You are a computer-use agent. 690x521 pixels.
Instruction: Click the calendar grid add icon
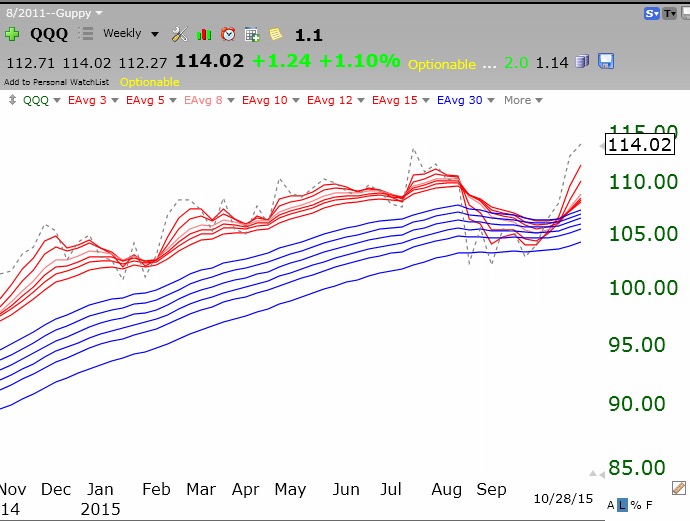pos(252,34)
